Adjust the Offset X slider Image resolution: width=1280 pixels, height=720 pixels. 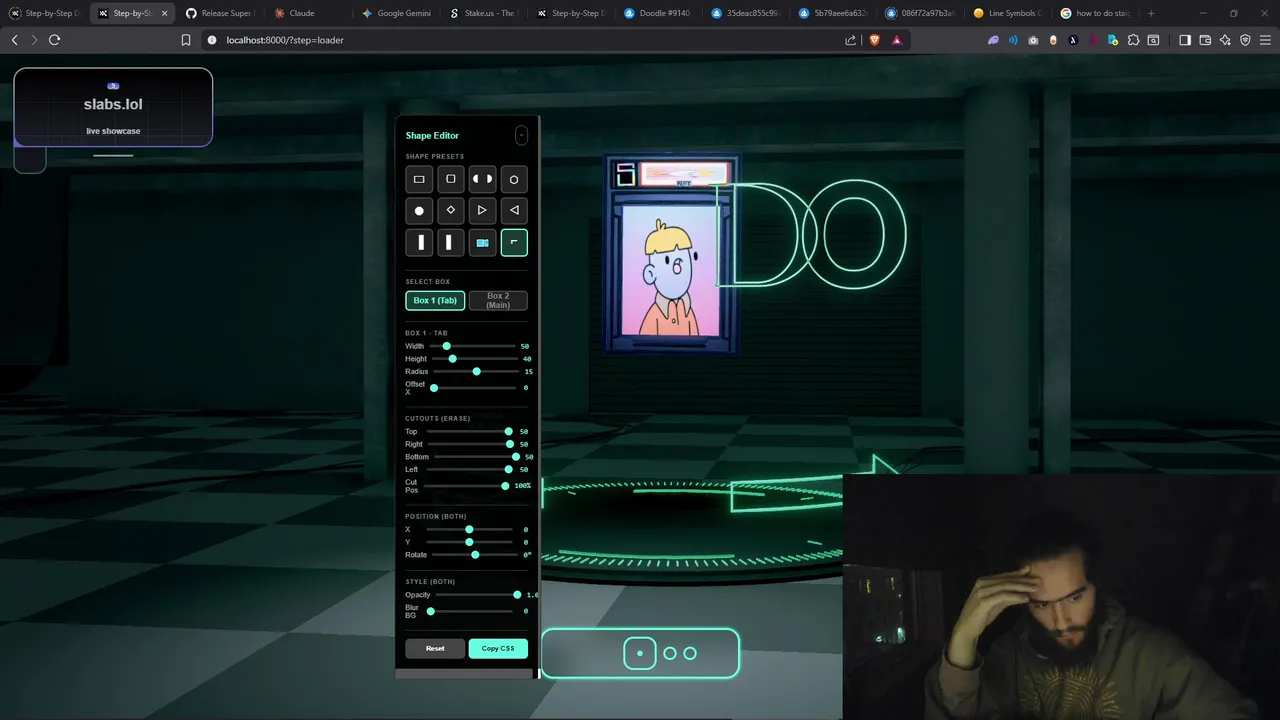tap(473, 388)
